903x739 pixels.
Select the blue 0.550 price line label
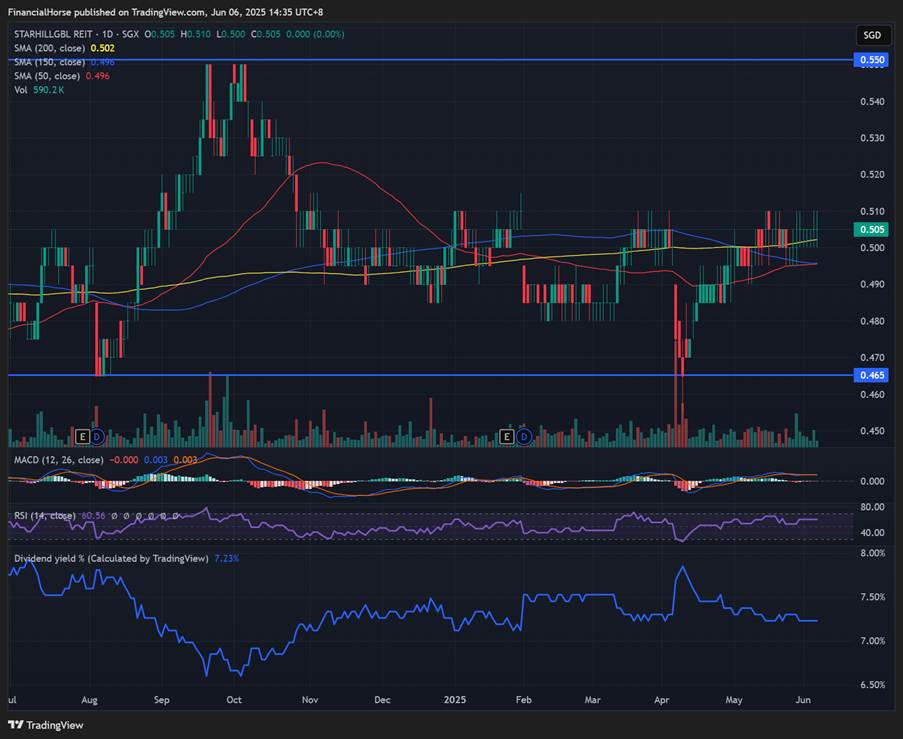click(x=872, y=60)
